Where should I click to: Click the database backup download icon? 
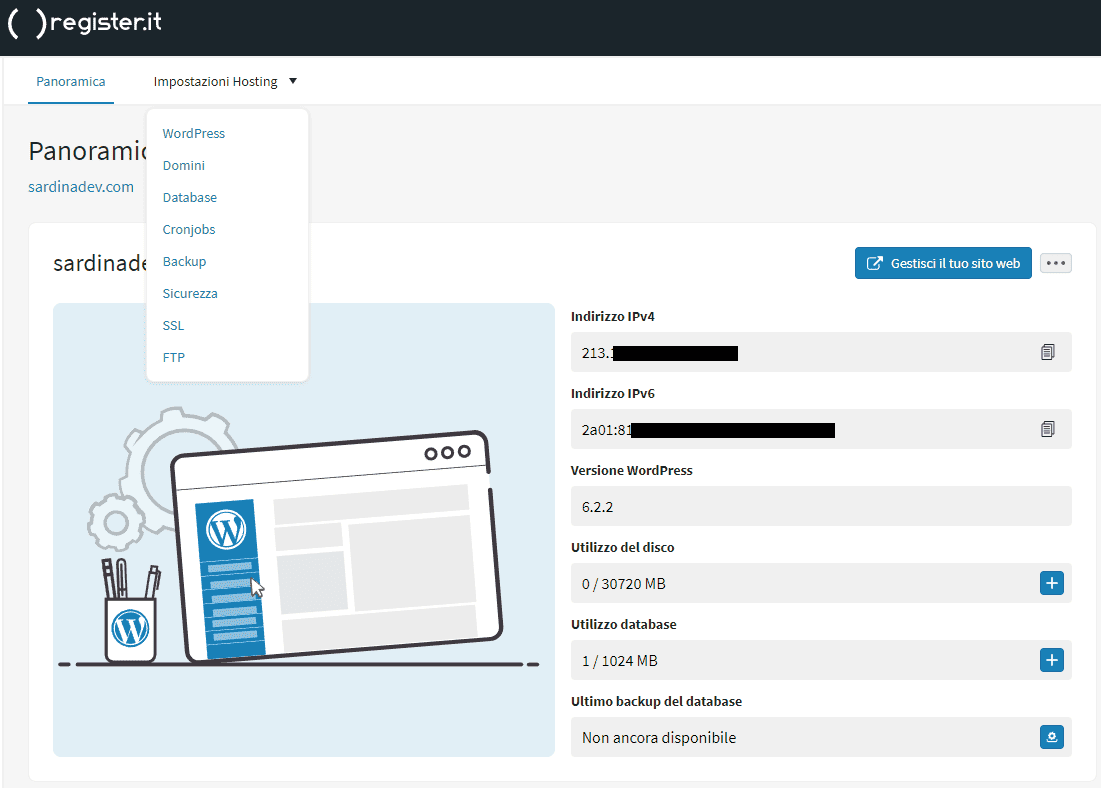1051,737
